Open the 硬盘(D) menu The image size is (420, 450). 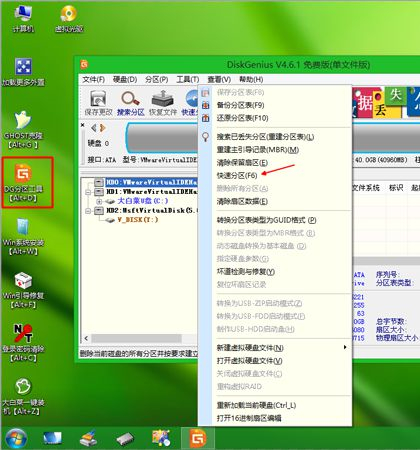(125, 80)
